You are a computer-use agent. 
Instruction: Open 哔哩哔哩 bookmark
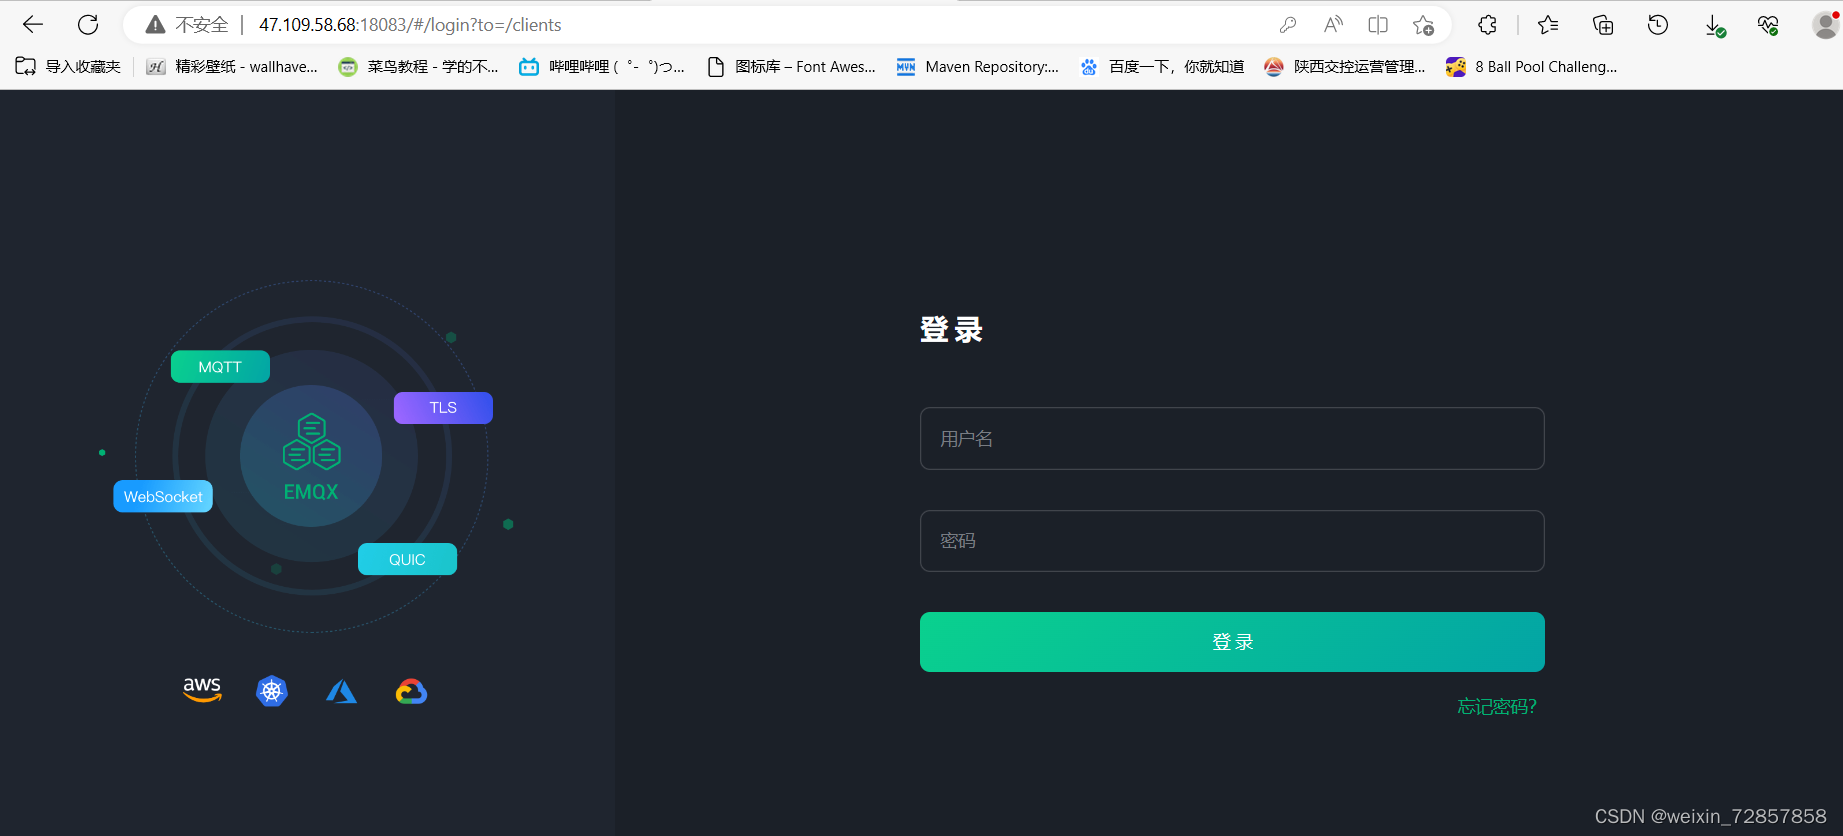pos(602,67)
